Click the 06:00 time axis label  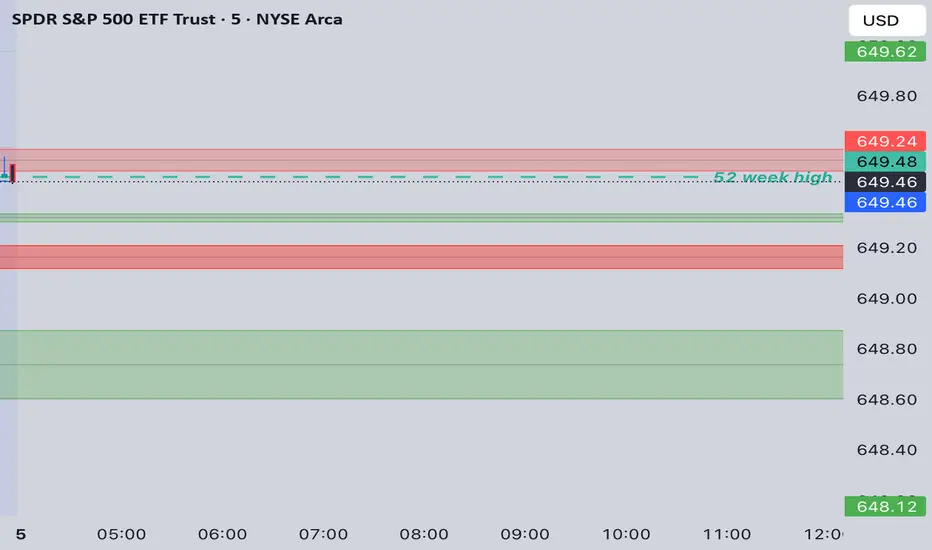tap(223, 534)
